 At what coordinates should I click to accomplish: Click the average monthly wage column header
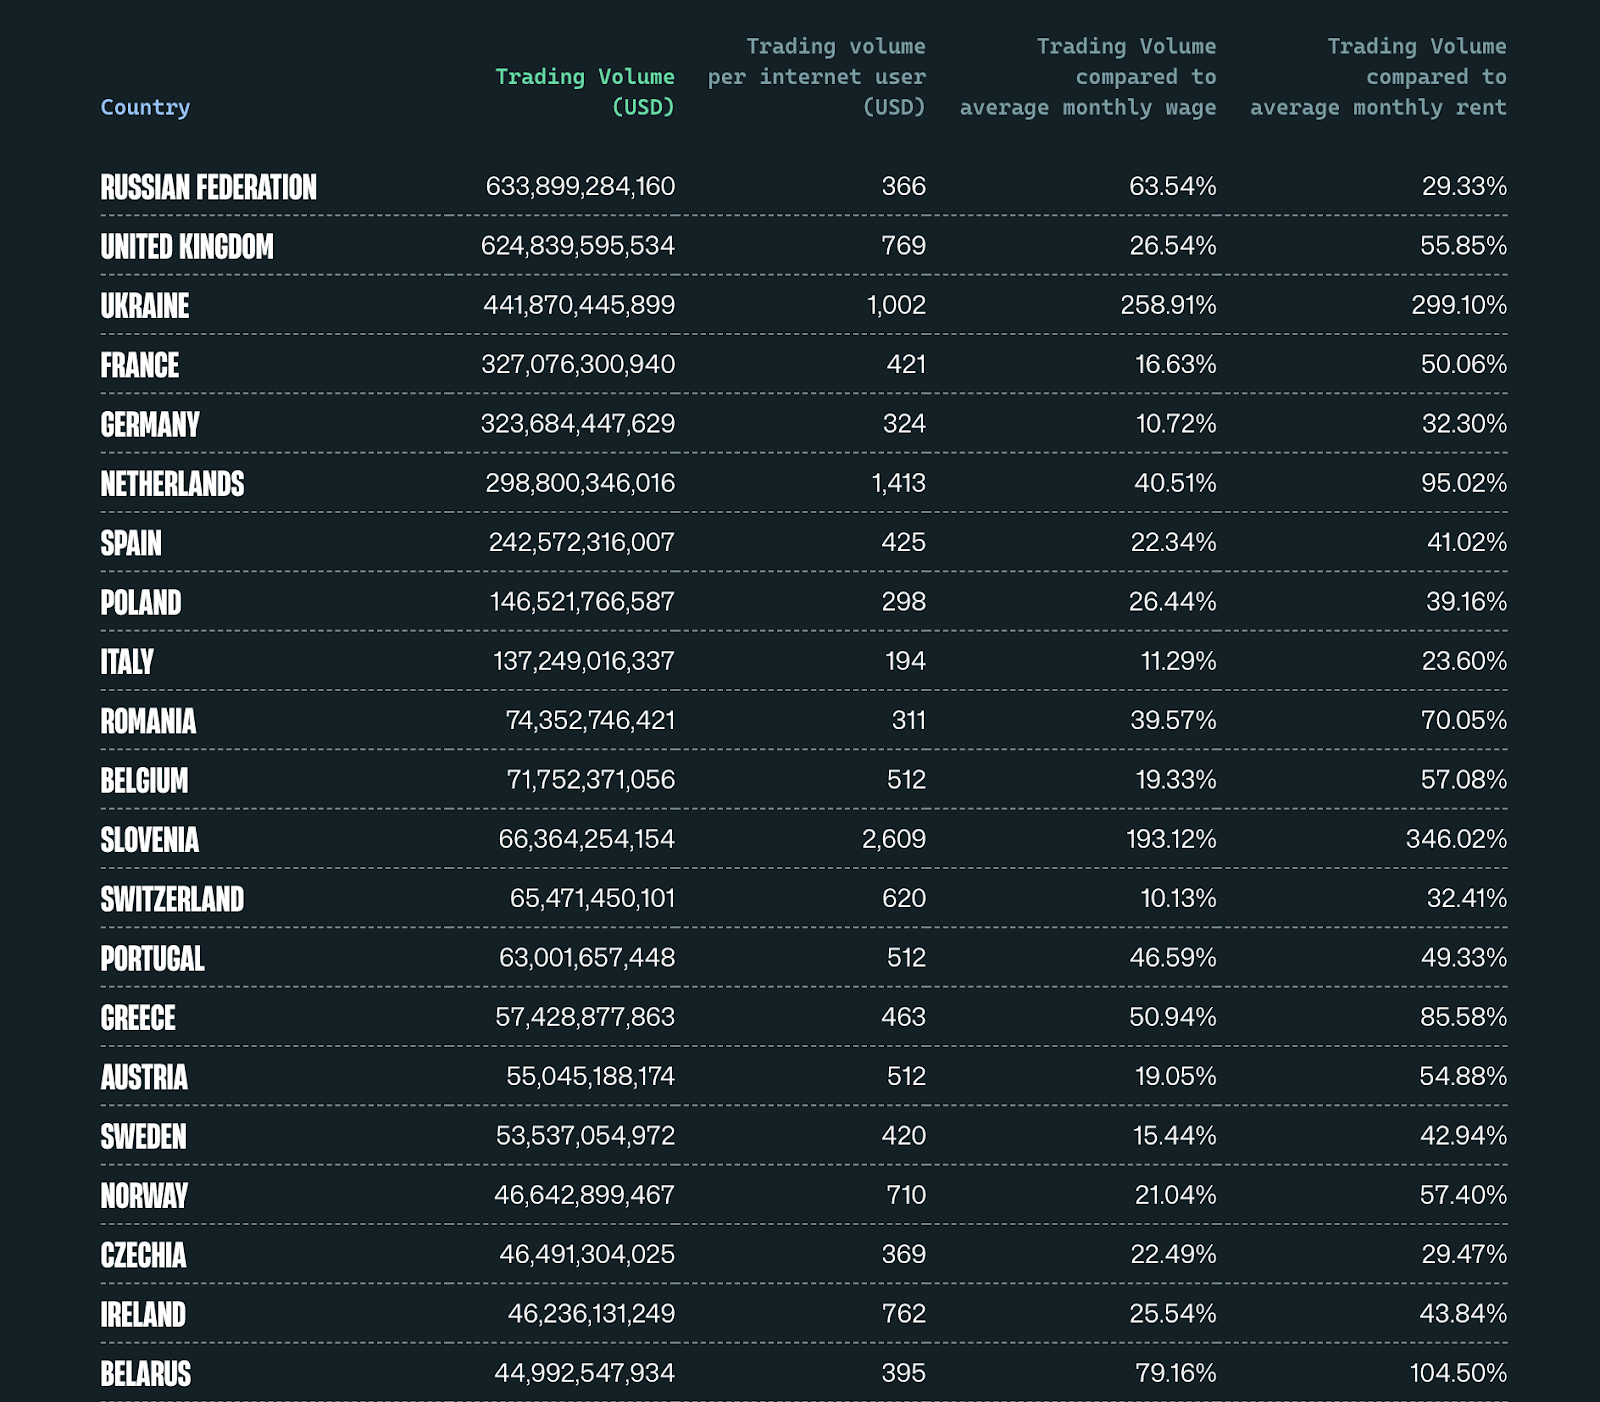tap(1088, 77)
